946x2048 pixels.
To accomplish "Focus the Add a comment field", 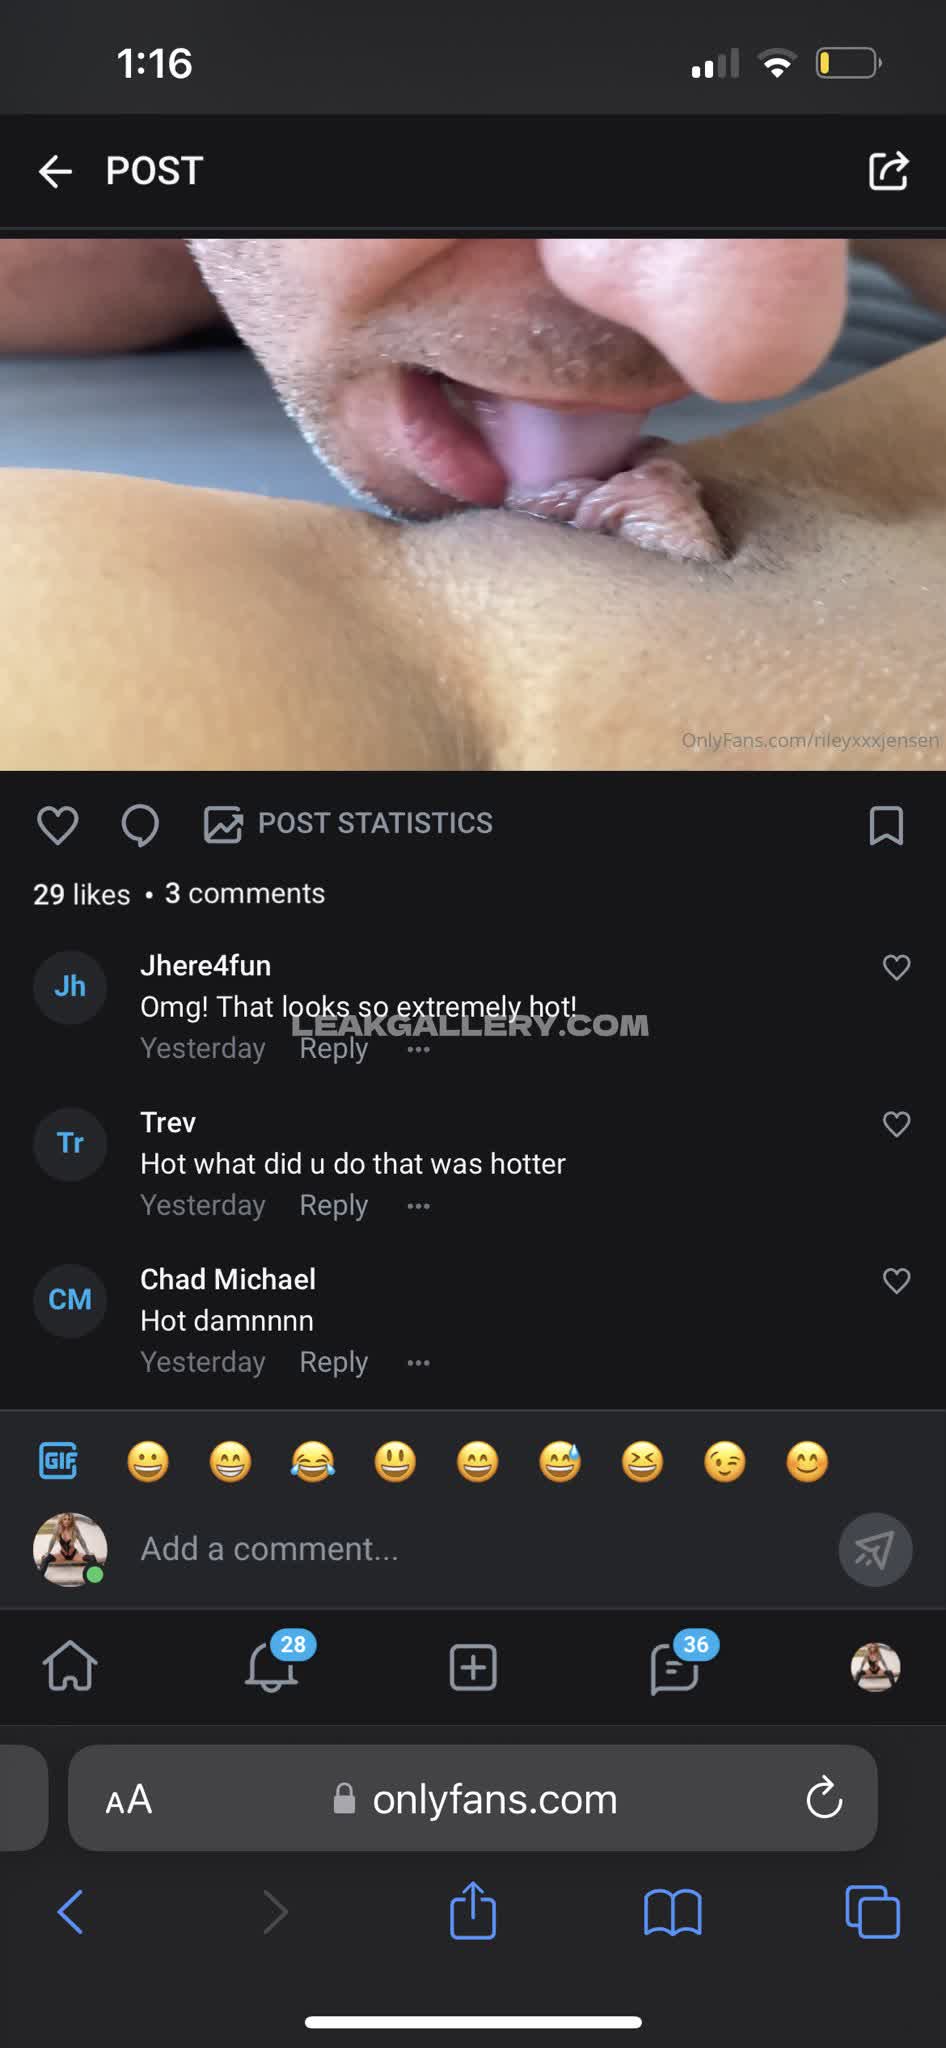I will point(470,1549).
